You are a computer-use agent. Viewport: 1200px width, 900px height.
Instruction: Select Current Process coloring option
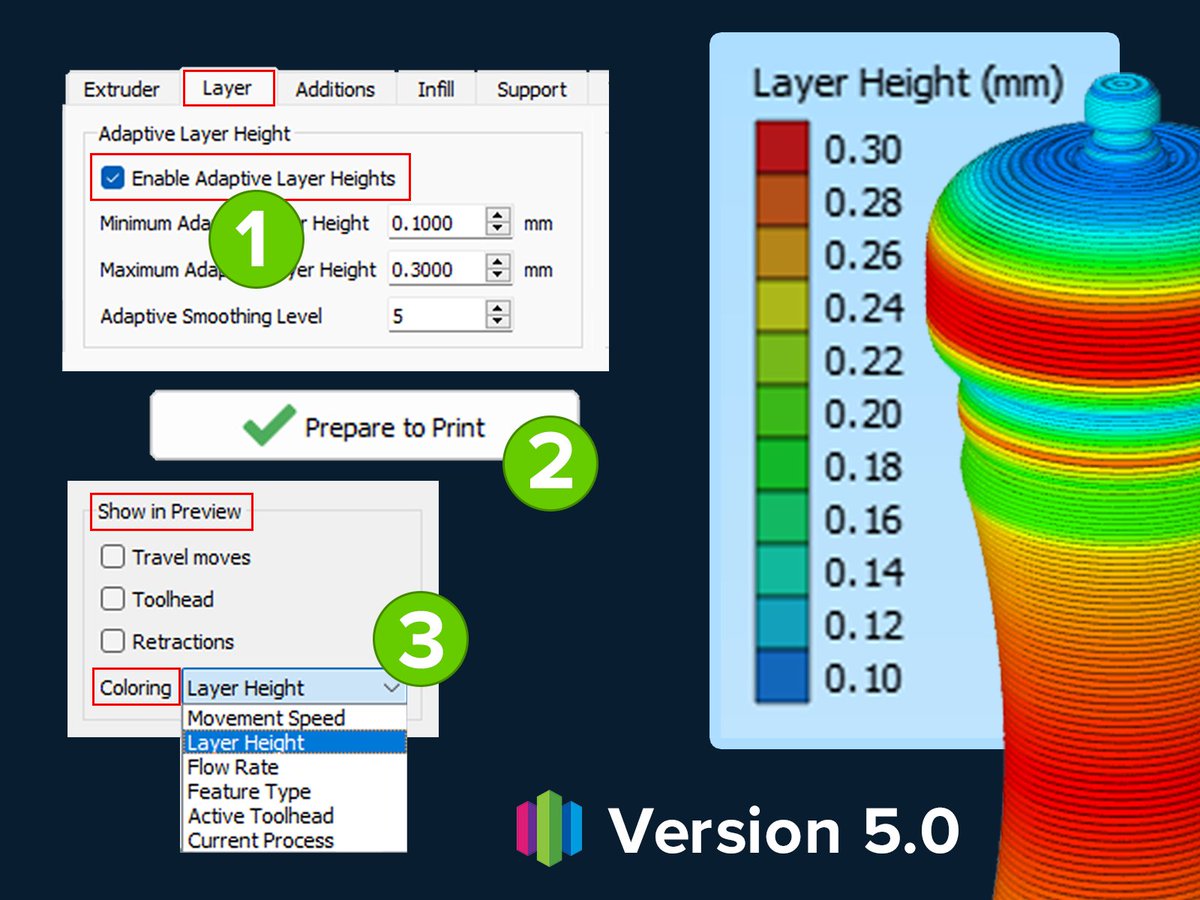click(x=295, y=840)
